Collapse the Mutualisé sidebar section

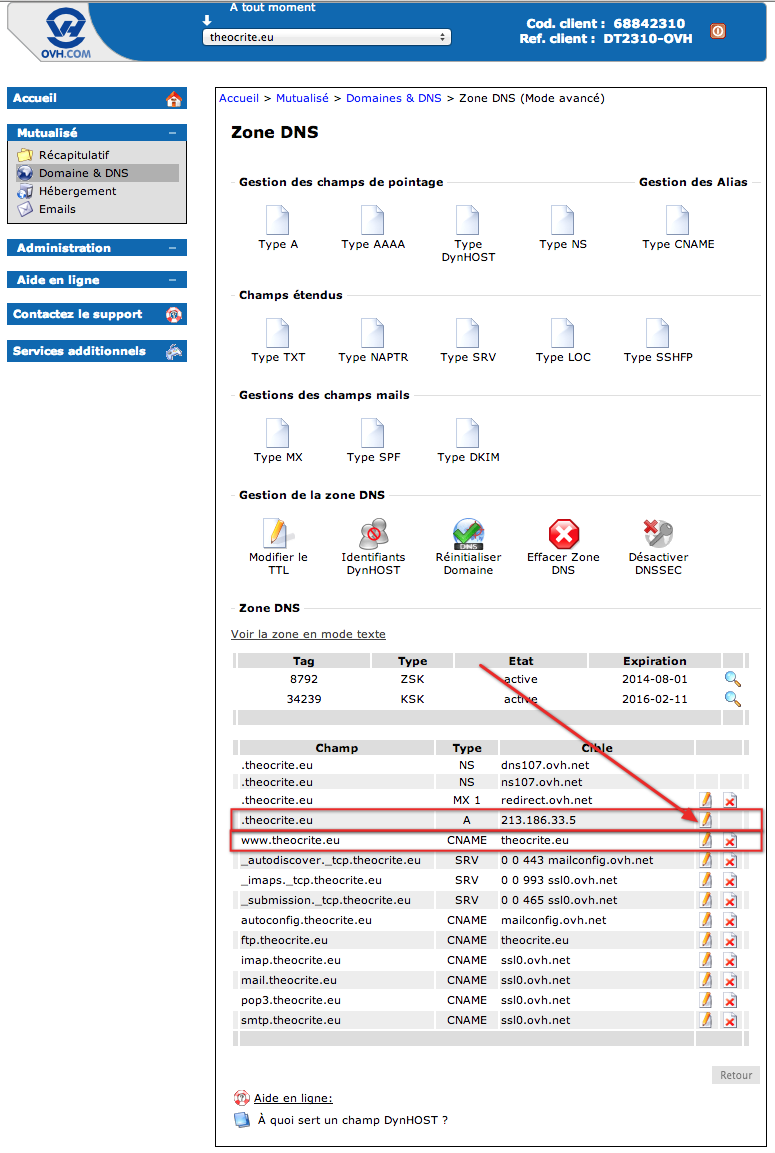point(172,133)
